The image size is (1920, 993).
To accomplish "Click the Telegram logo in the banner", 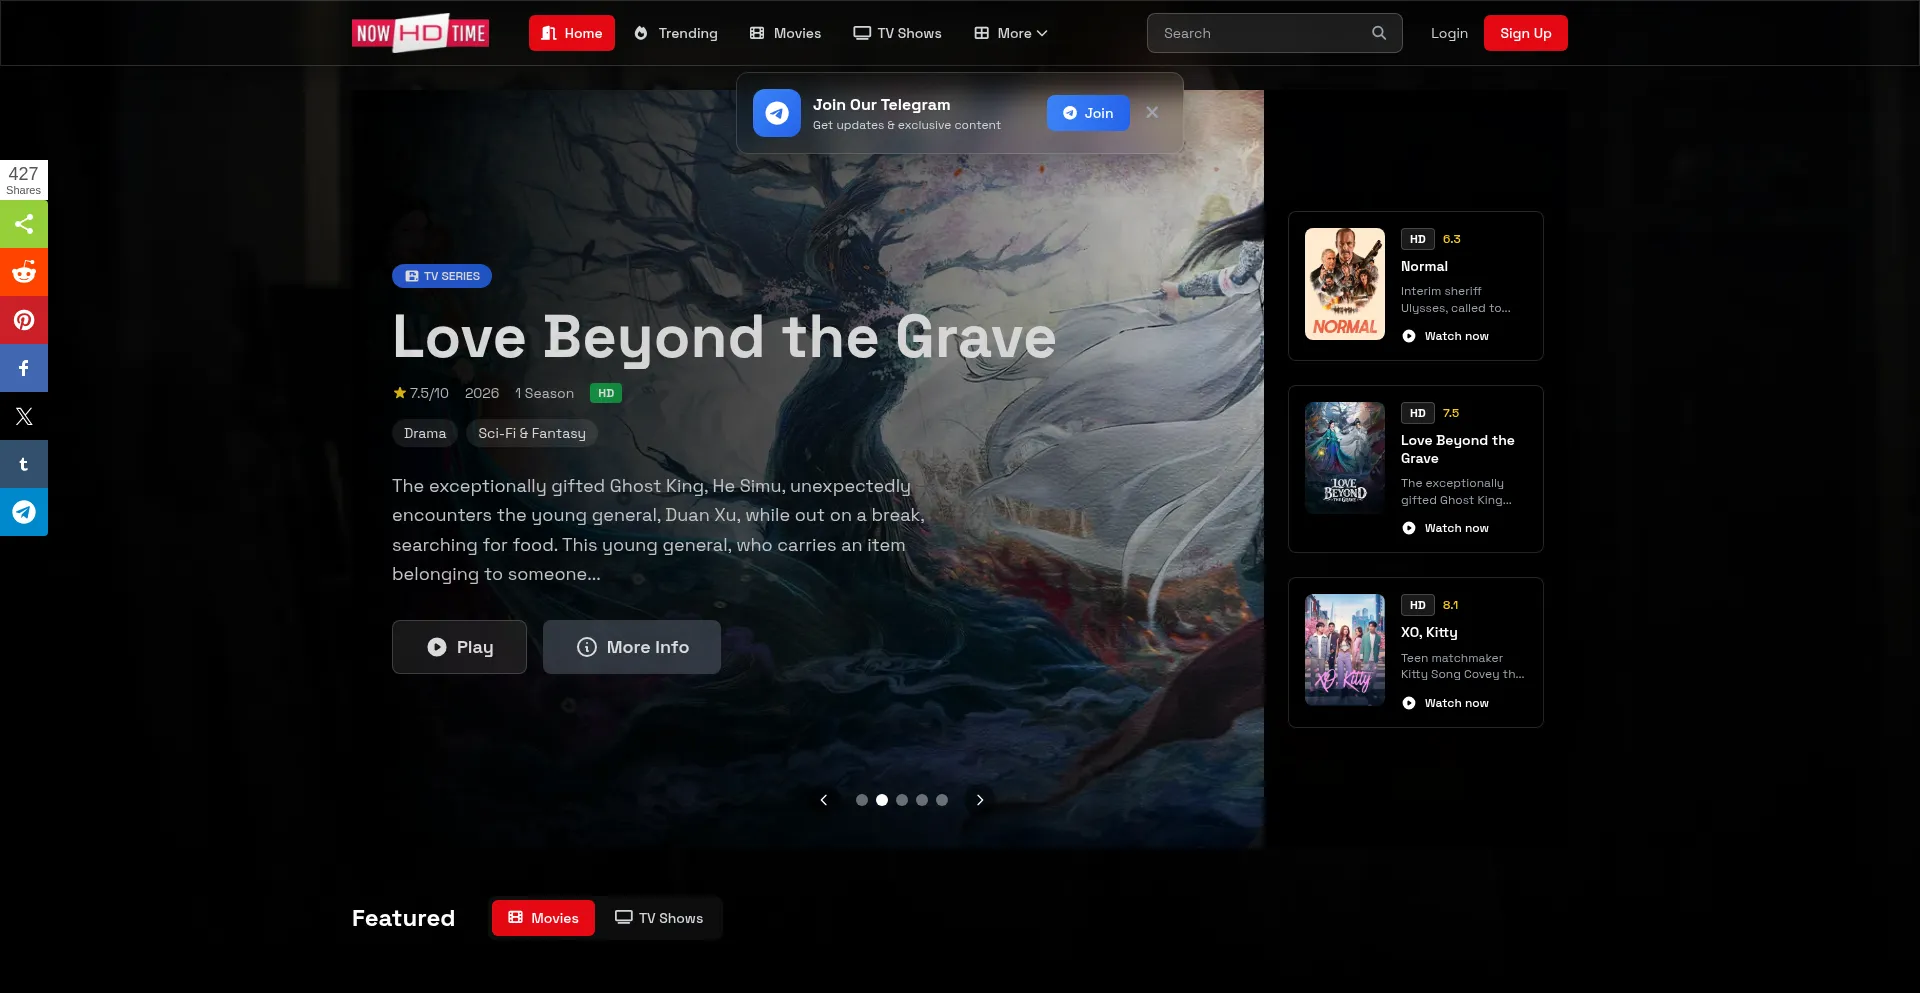I will point(777,113).
